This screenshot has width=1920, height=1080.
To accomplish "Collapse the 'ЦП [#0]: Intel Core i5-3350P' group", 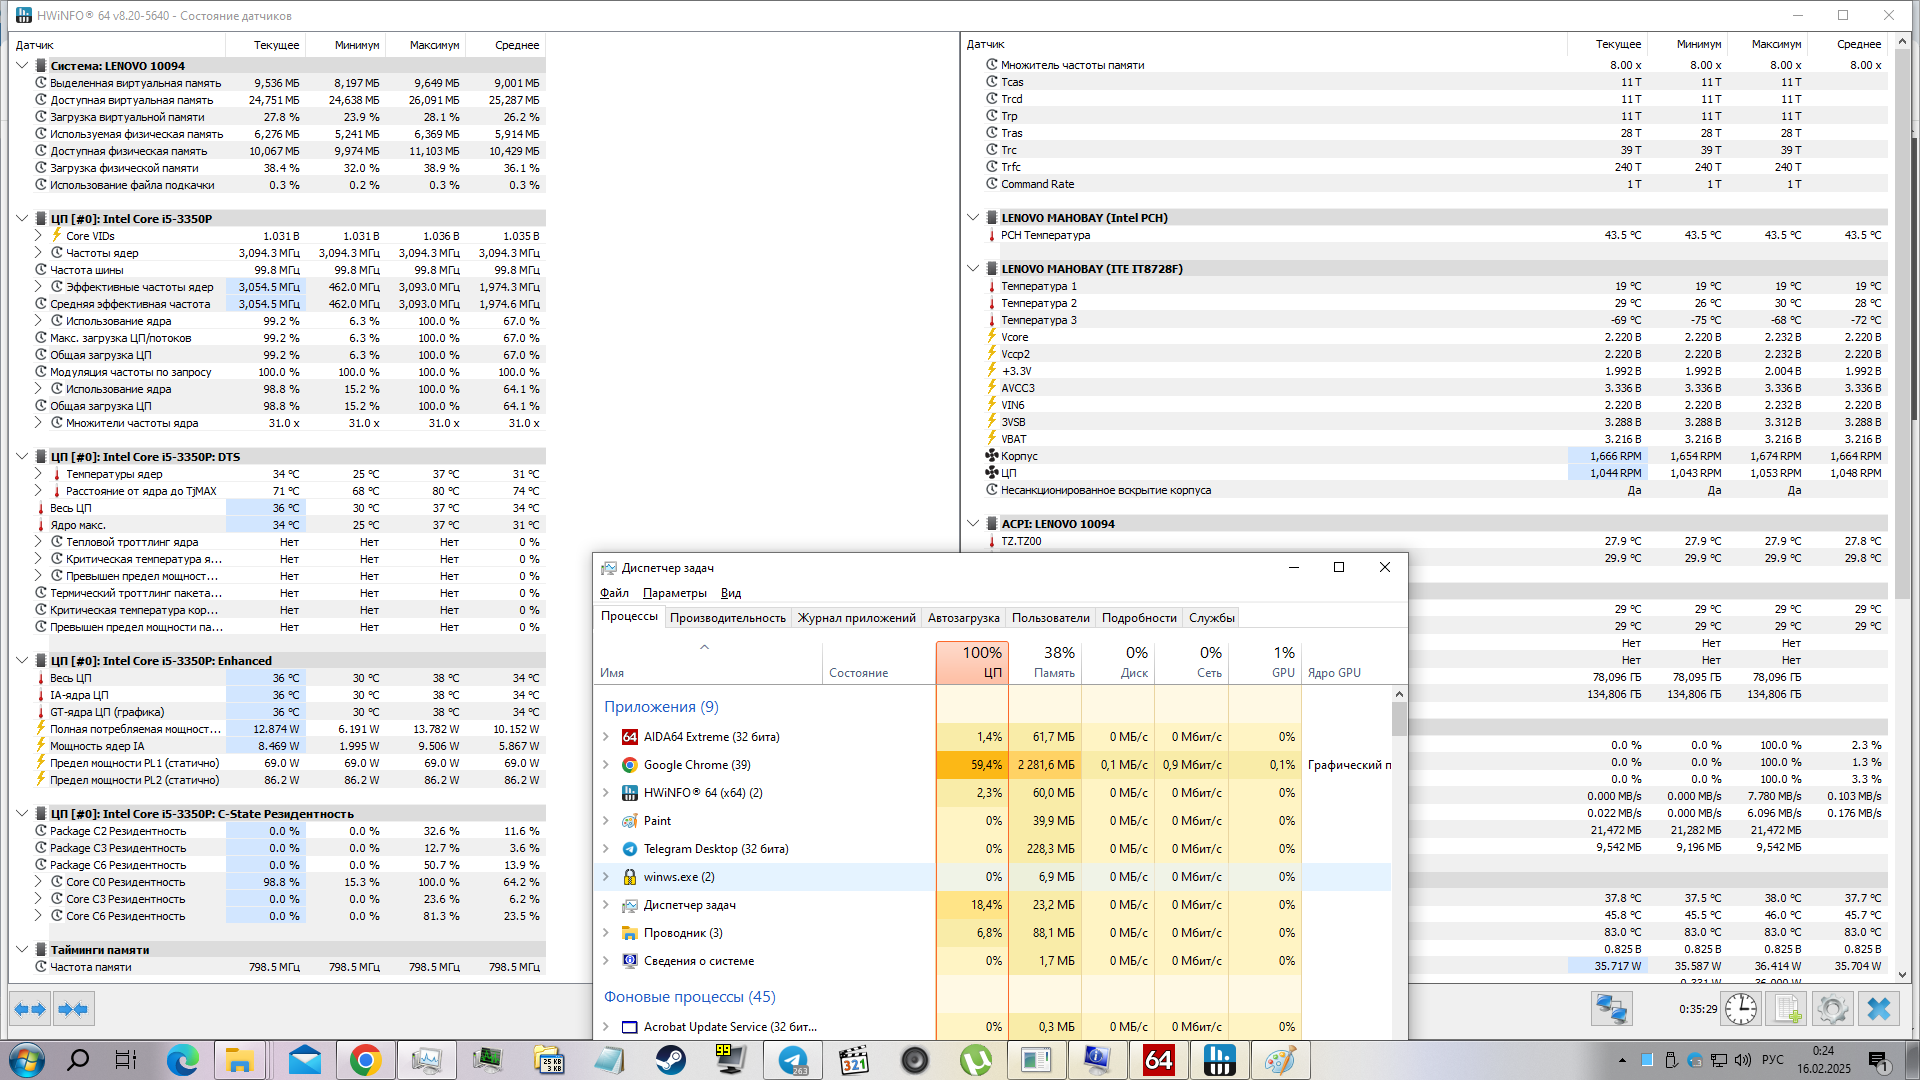I will 22,219.
